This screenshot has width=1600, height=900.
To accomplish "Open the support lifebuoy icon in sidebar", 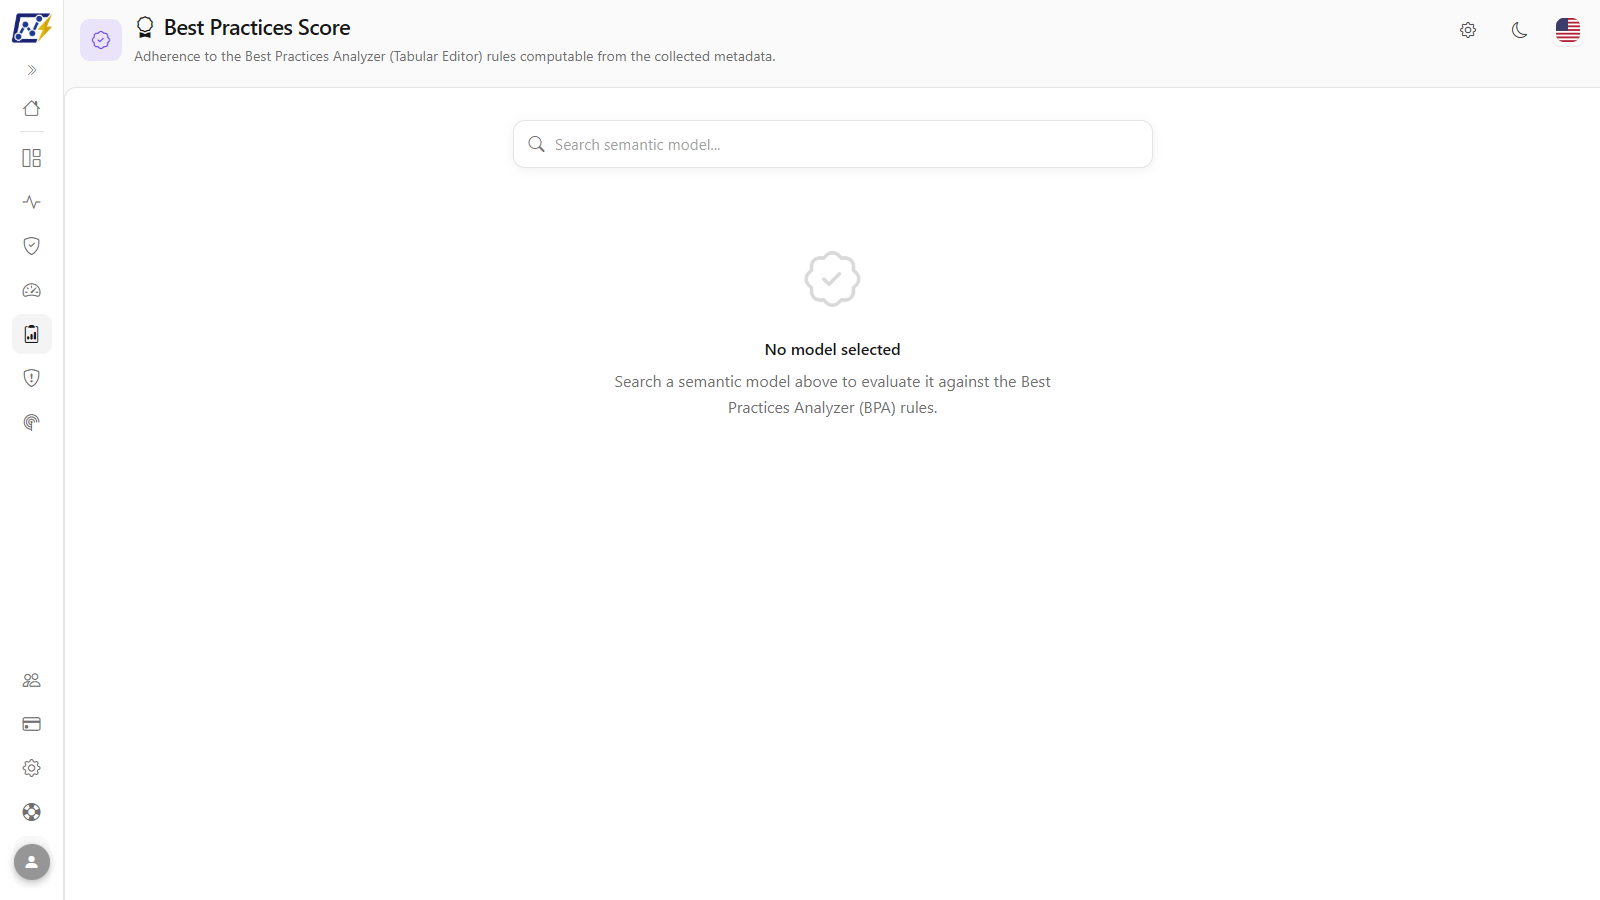I will (x=32, y=812).
